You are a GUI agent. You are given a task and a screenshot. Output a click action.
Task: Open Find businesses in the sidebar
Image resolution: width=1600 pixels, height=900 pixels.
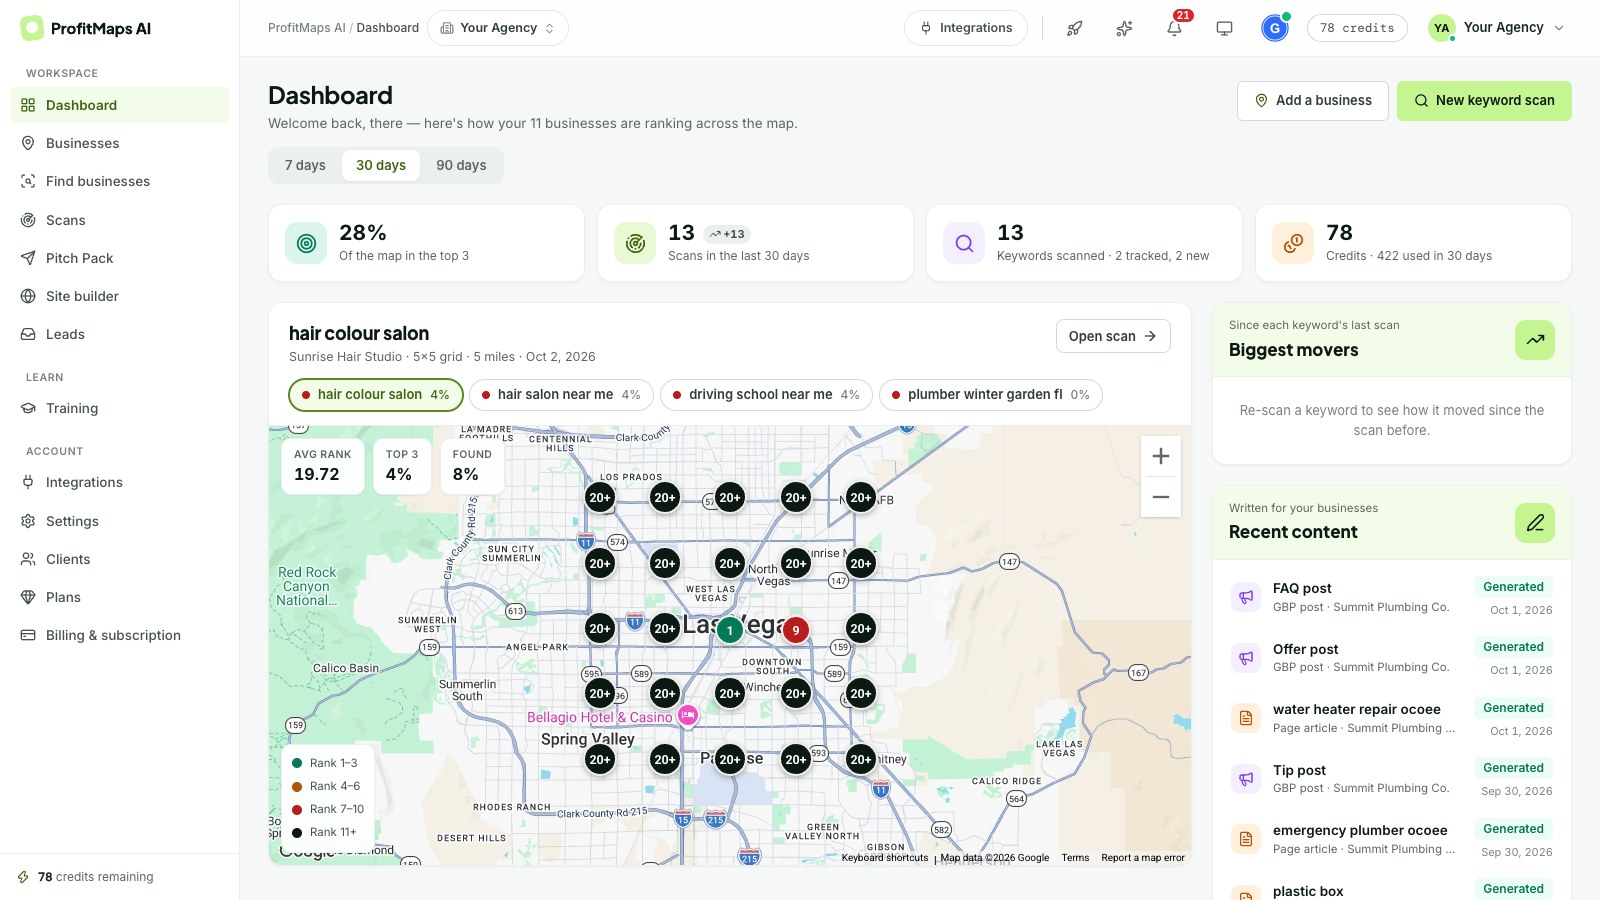119,181
